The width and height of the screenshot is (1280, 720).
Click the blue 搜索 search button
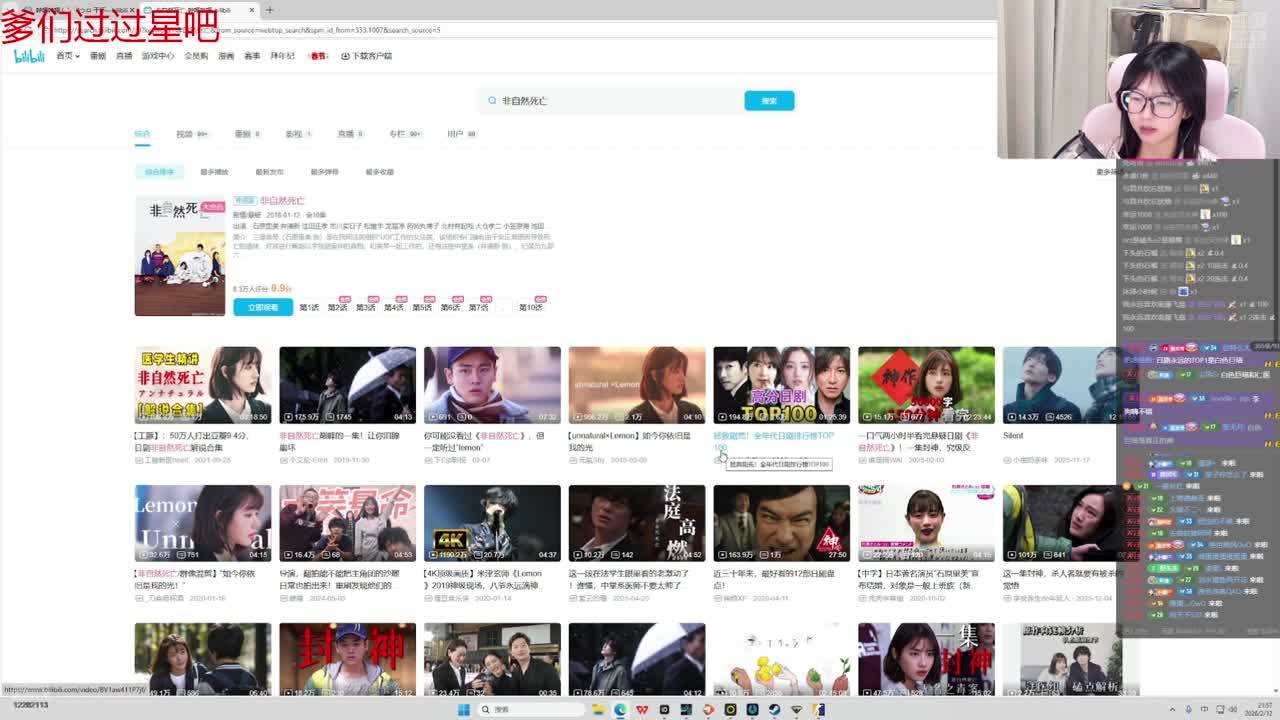[x=769, y=101]
